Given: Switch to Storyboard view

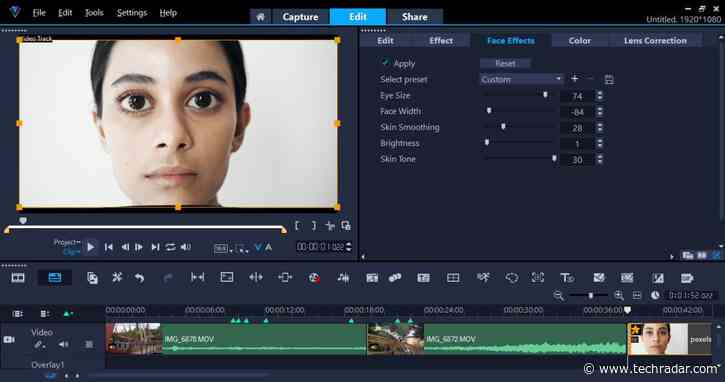Looking at the screenshot, I should [x=18, y=278].
